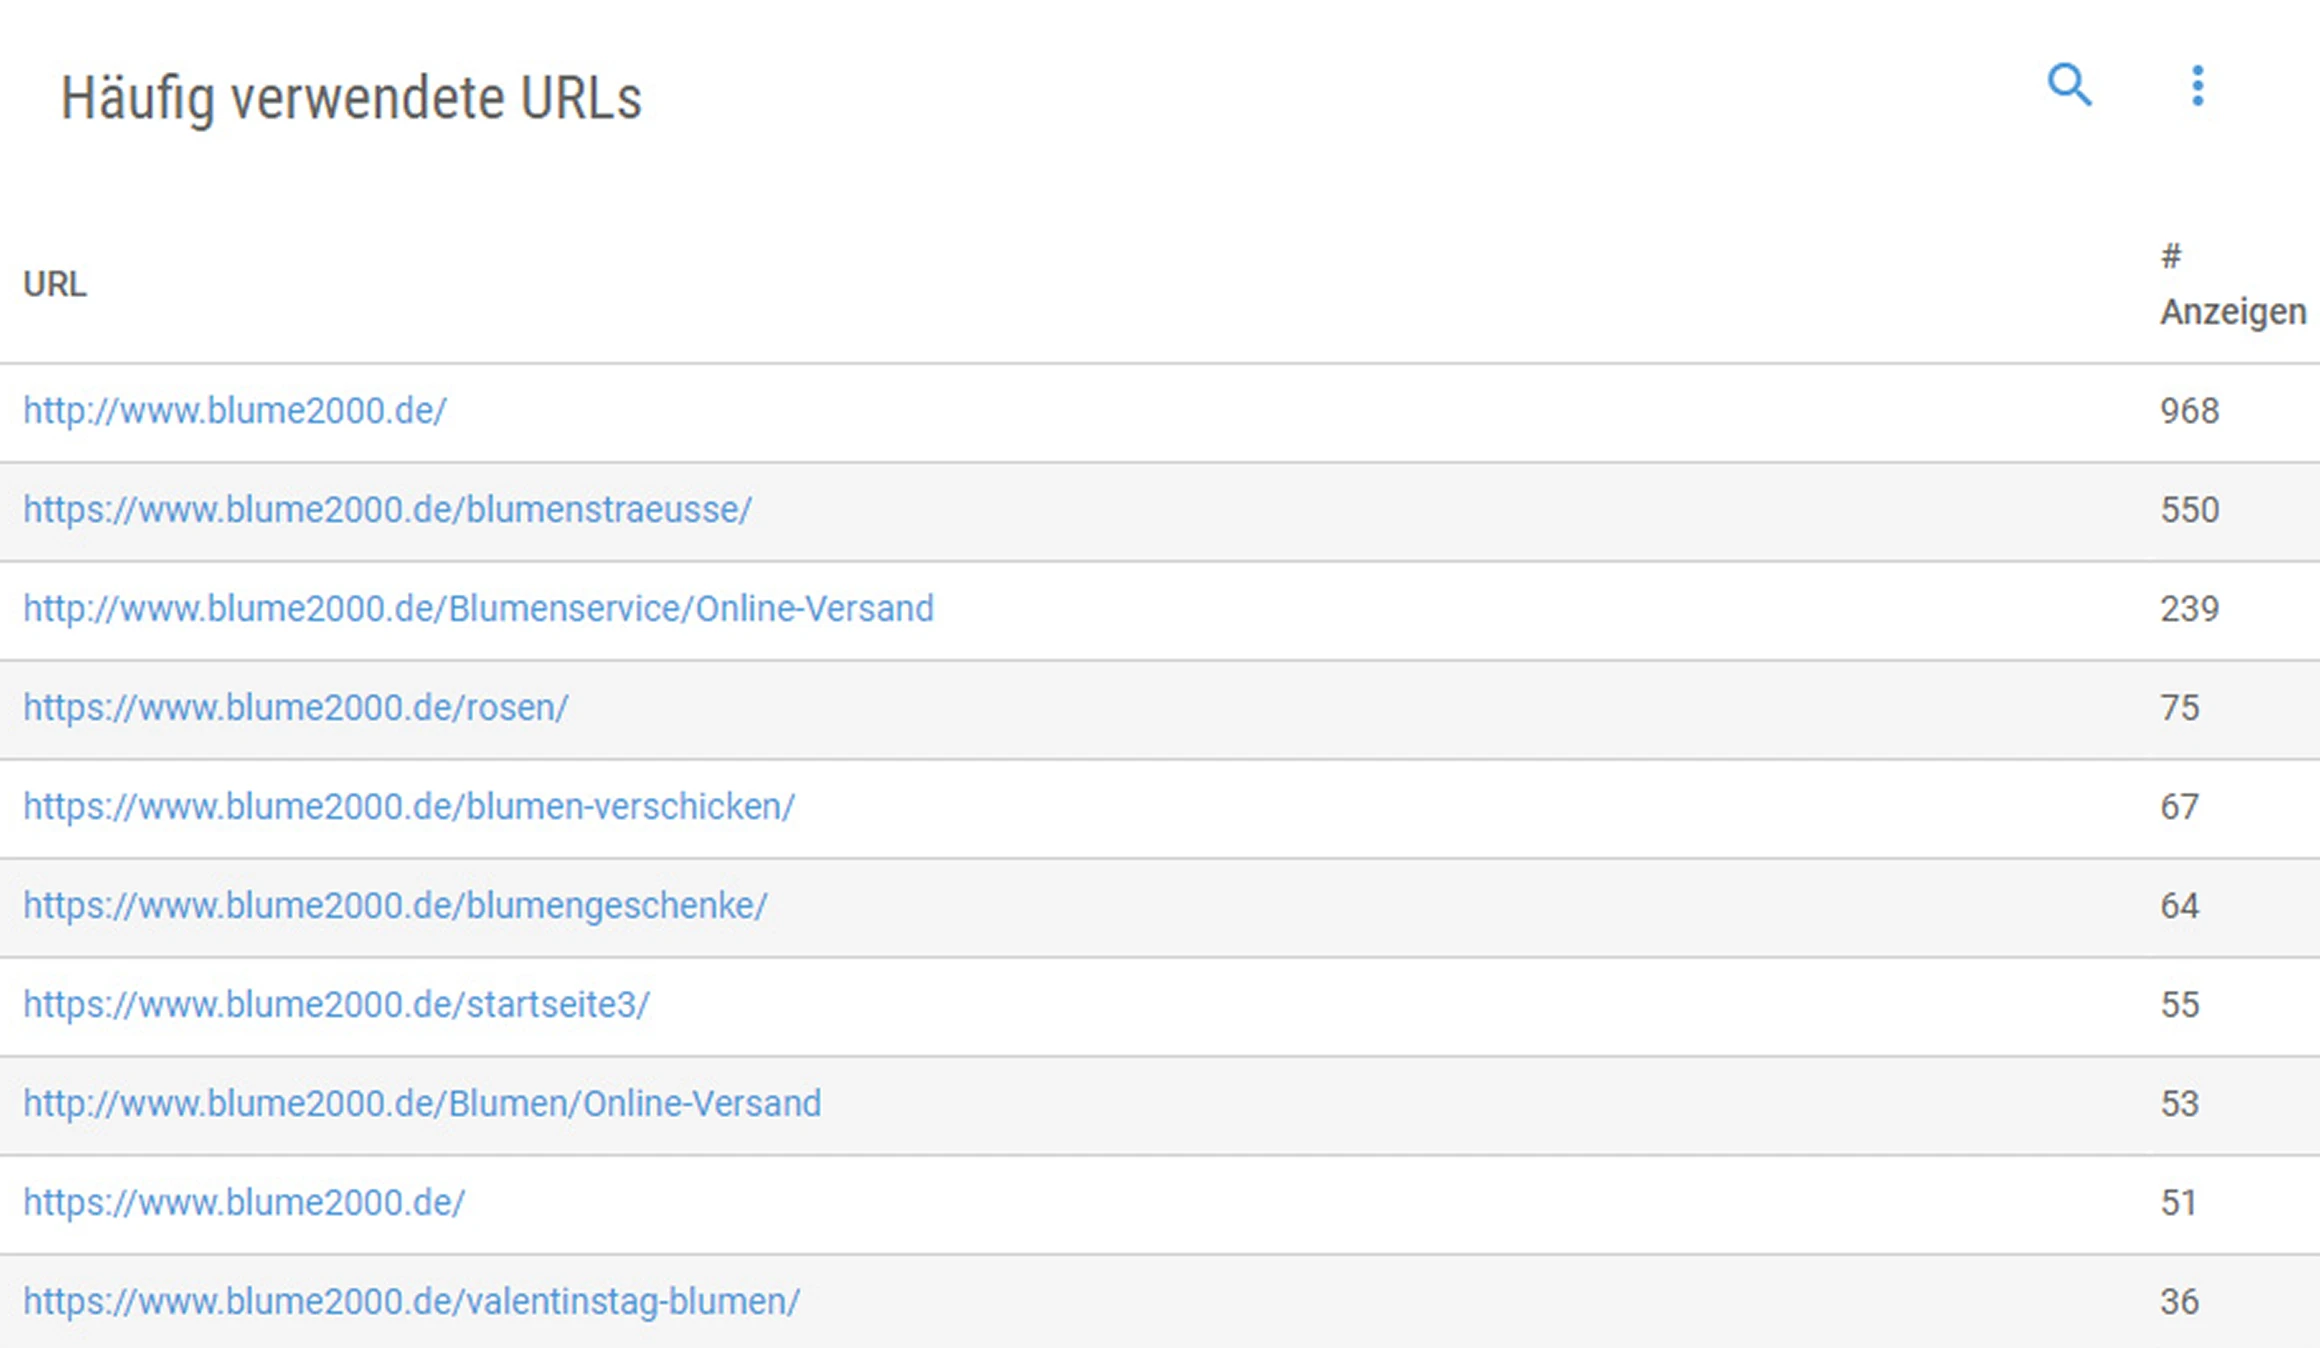Open the Blumen/Online-Versand link
This screenshot has width=2320, height=1348.
pyautogui.click(x=422, y=1104)
